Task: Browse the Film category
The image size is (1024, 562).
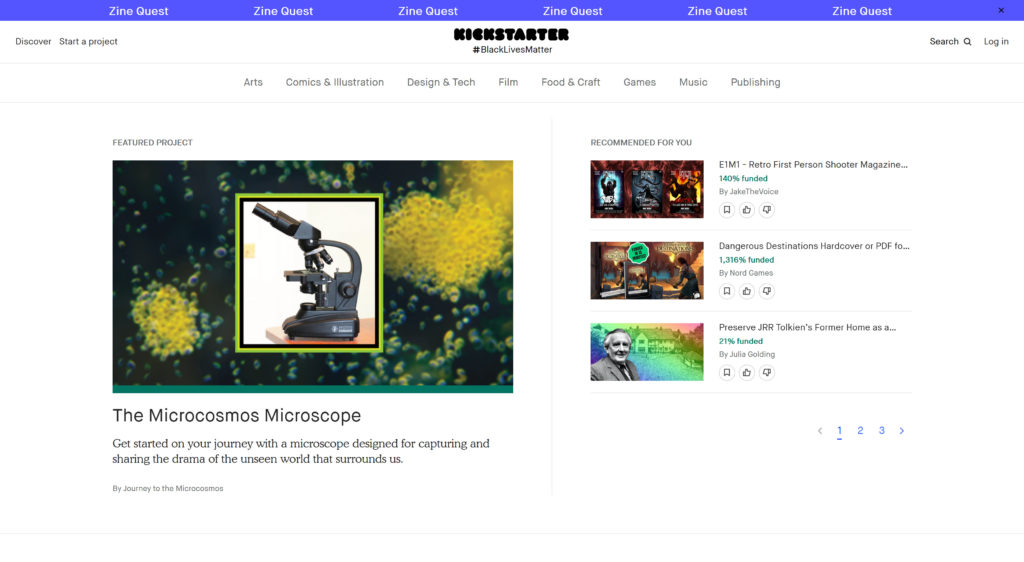Action: click(508, 82)
